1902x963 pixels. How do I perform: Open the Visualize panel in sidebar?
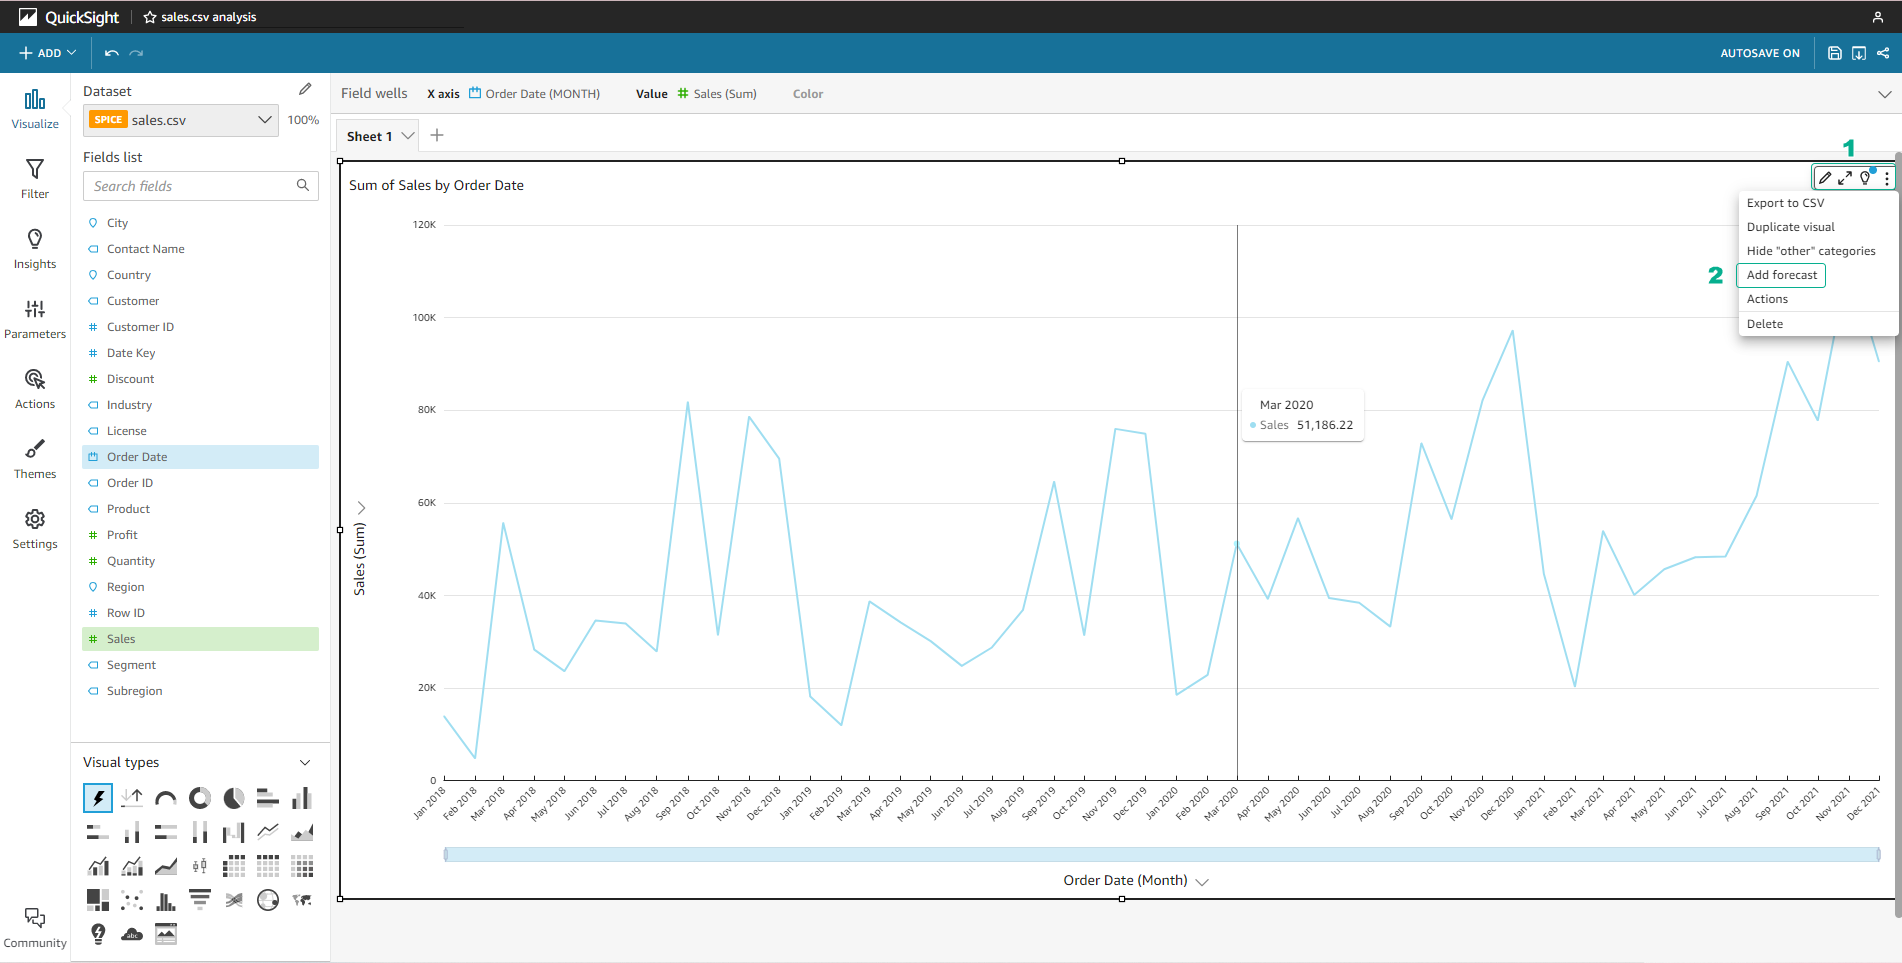[35, 109]
